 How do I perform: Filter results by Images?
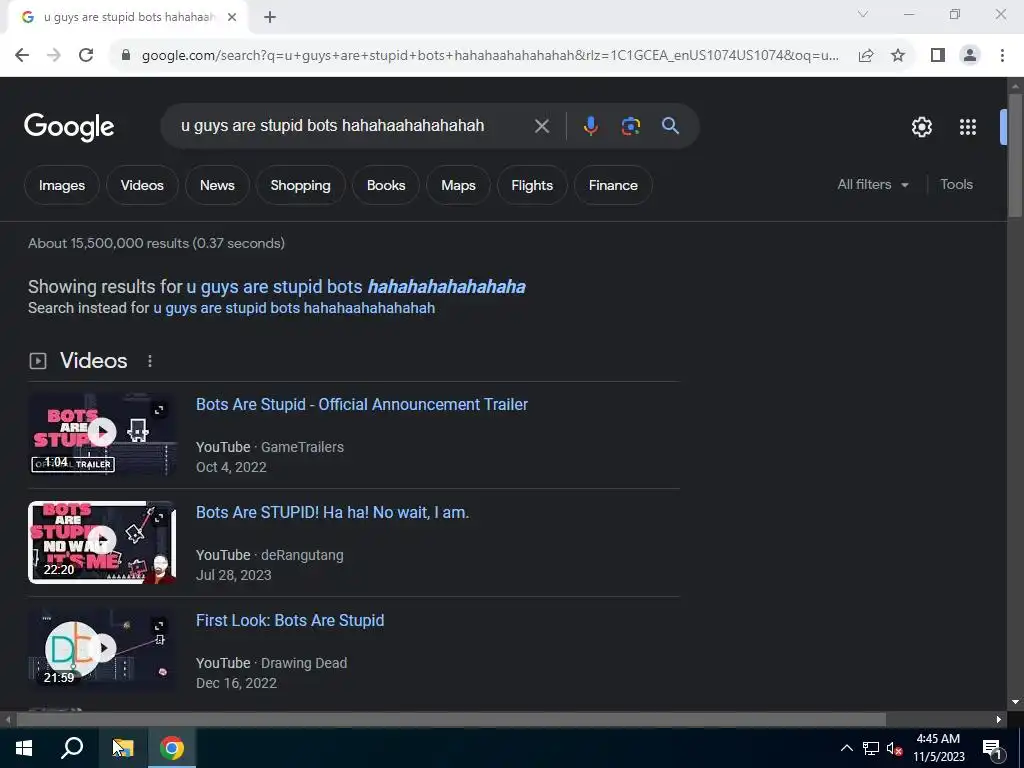click(x=62, y=185)
